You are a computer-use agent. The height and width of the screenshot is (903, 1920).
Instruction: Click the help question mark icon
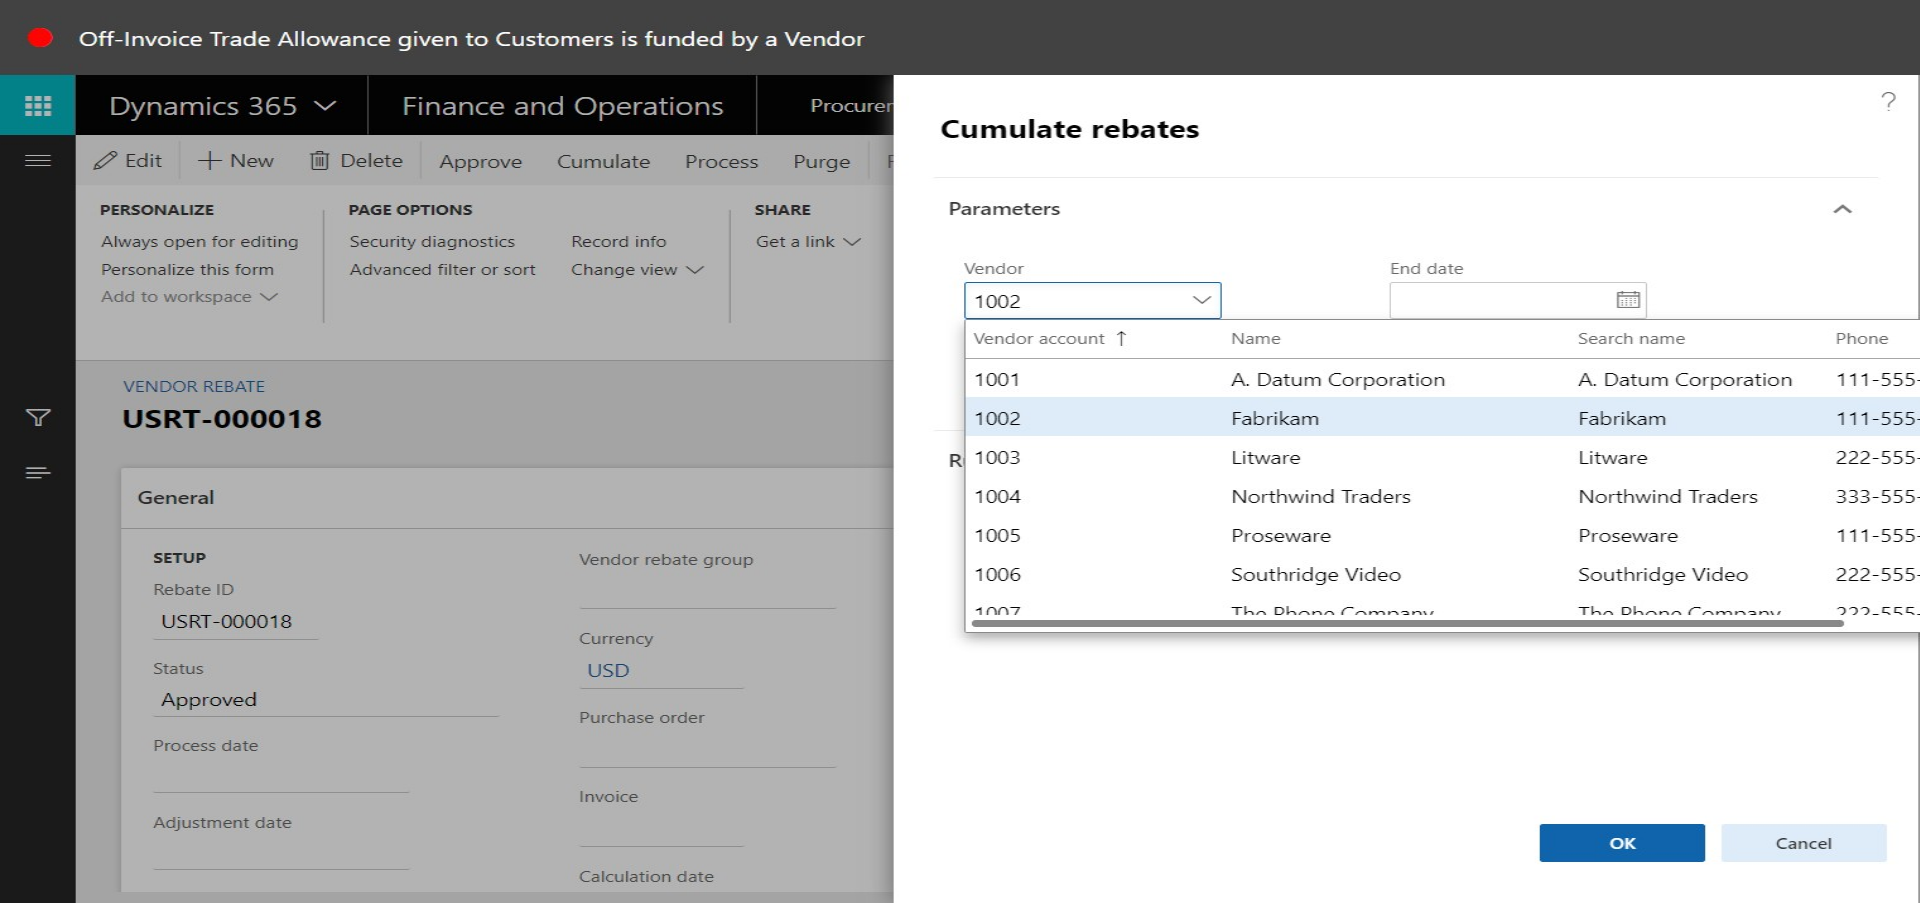pos(1887,101)
